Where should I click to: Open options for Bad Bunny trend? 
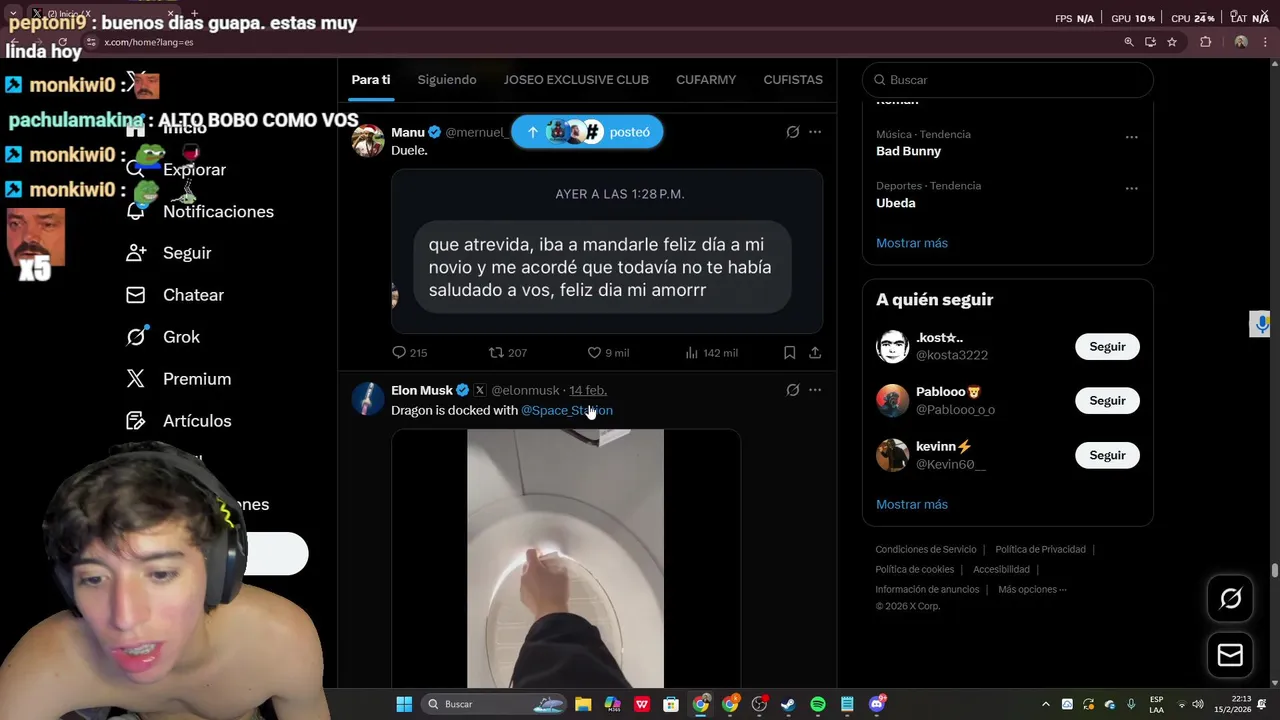(1131, 137)
